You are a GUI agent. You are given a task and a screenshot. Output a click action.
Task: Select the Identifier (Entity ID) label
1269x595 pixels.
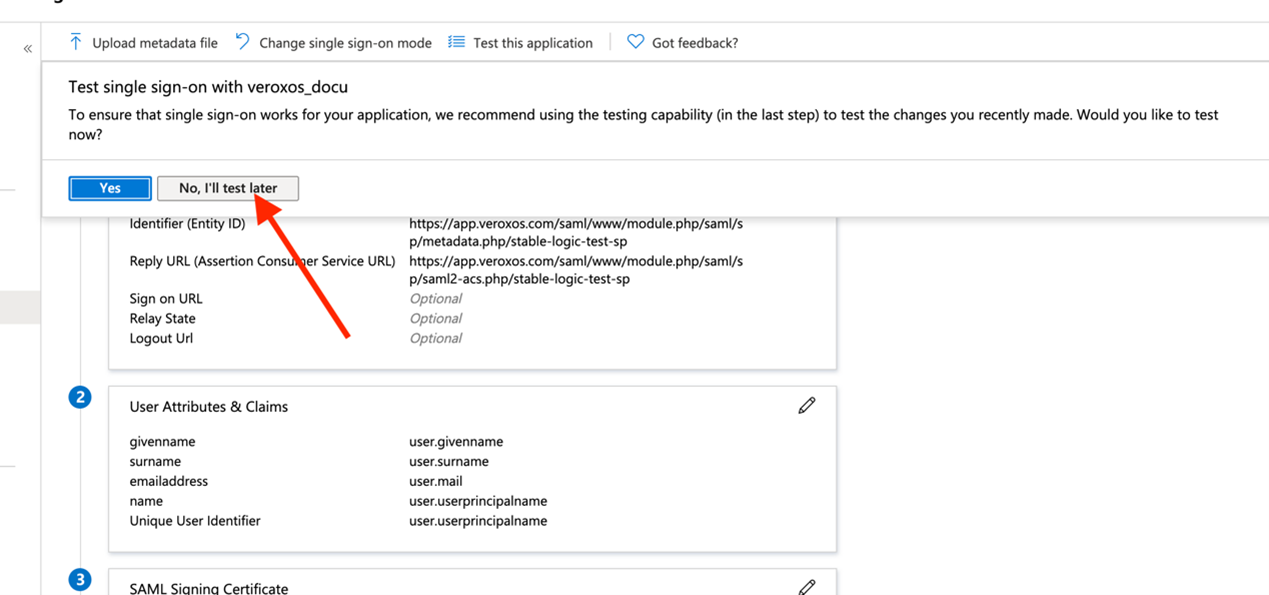[187, 224]
